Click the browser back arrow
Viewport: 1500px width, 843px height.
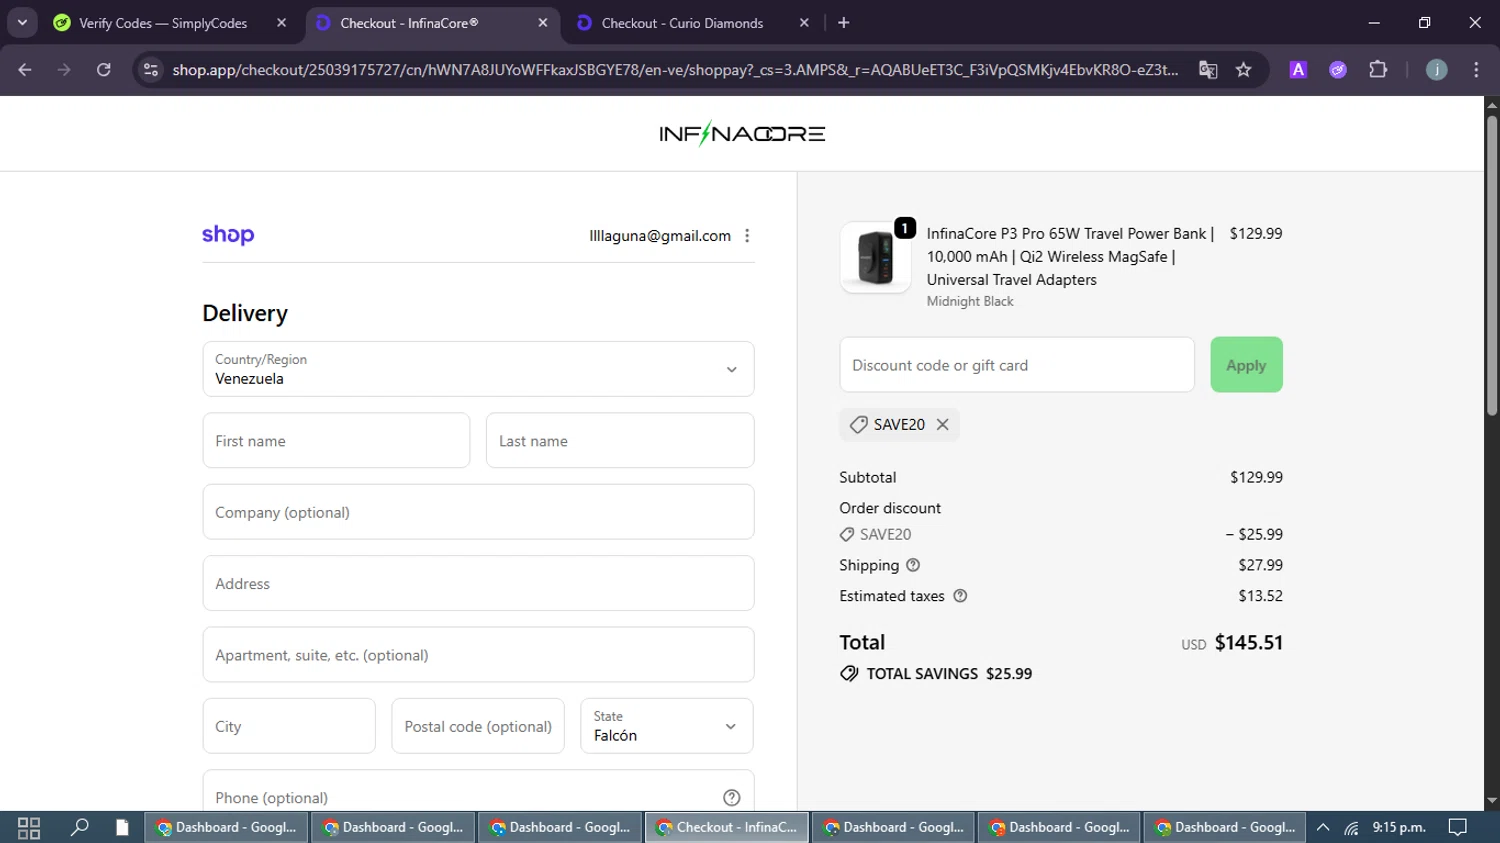[x=25, y=70]
